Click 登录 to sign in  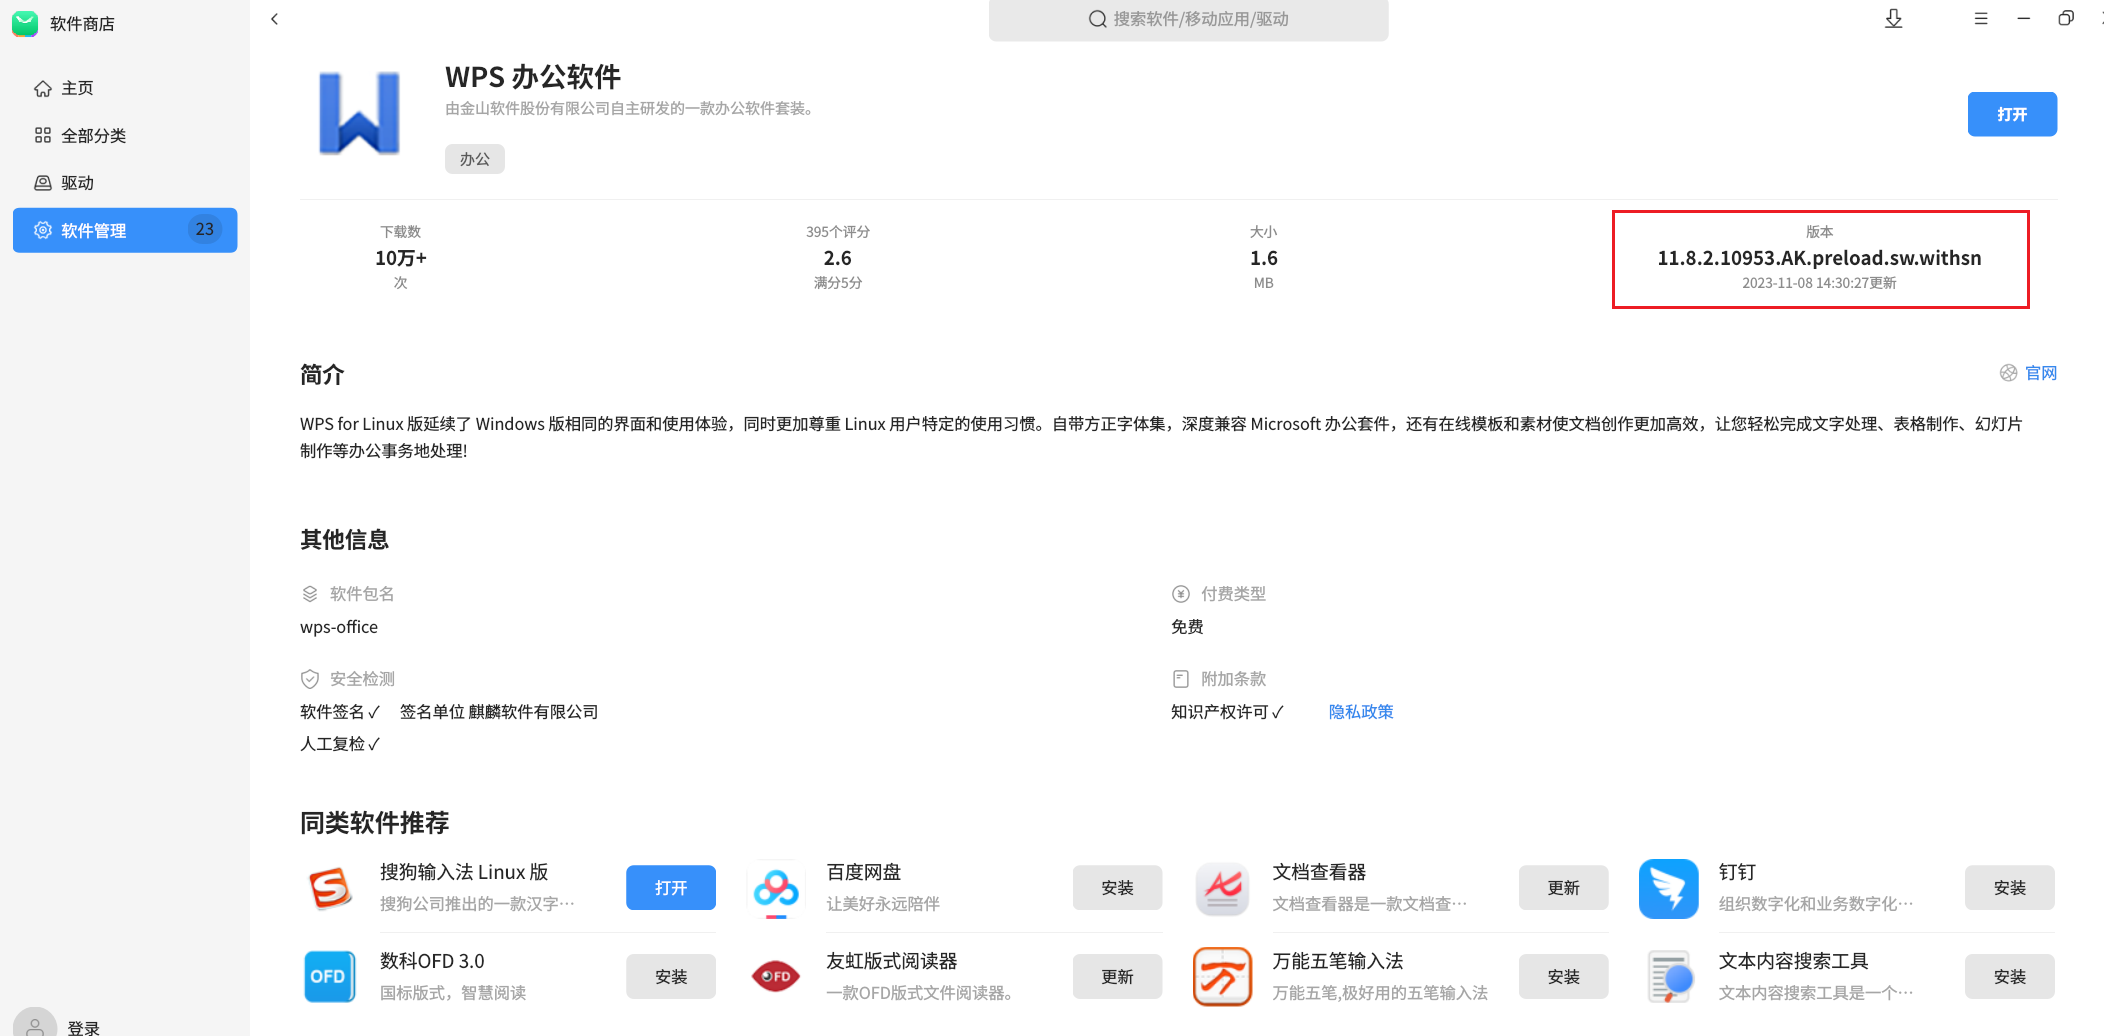tap(83, 1027)
